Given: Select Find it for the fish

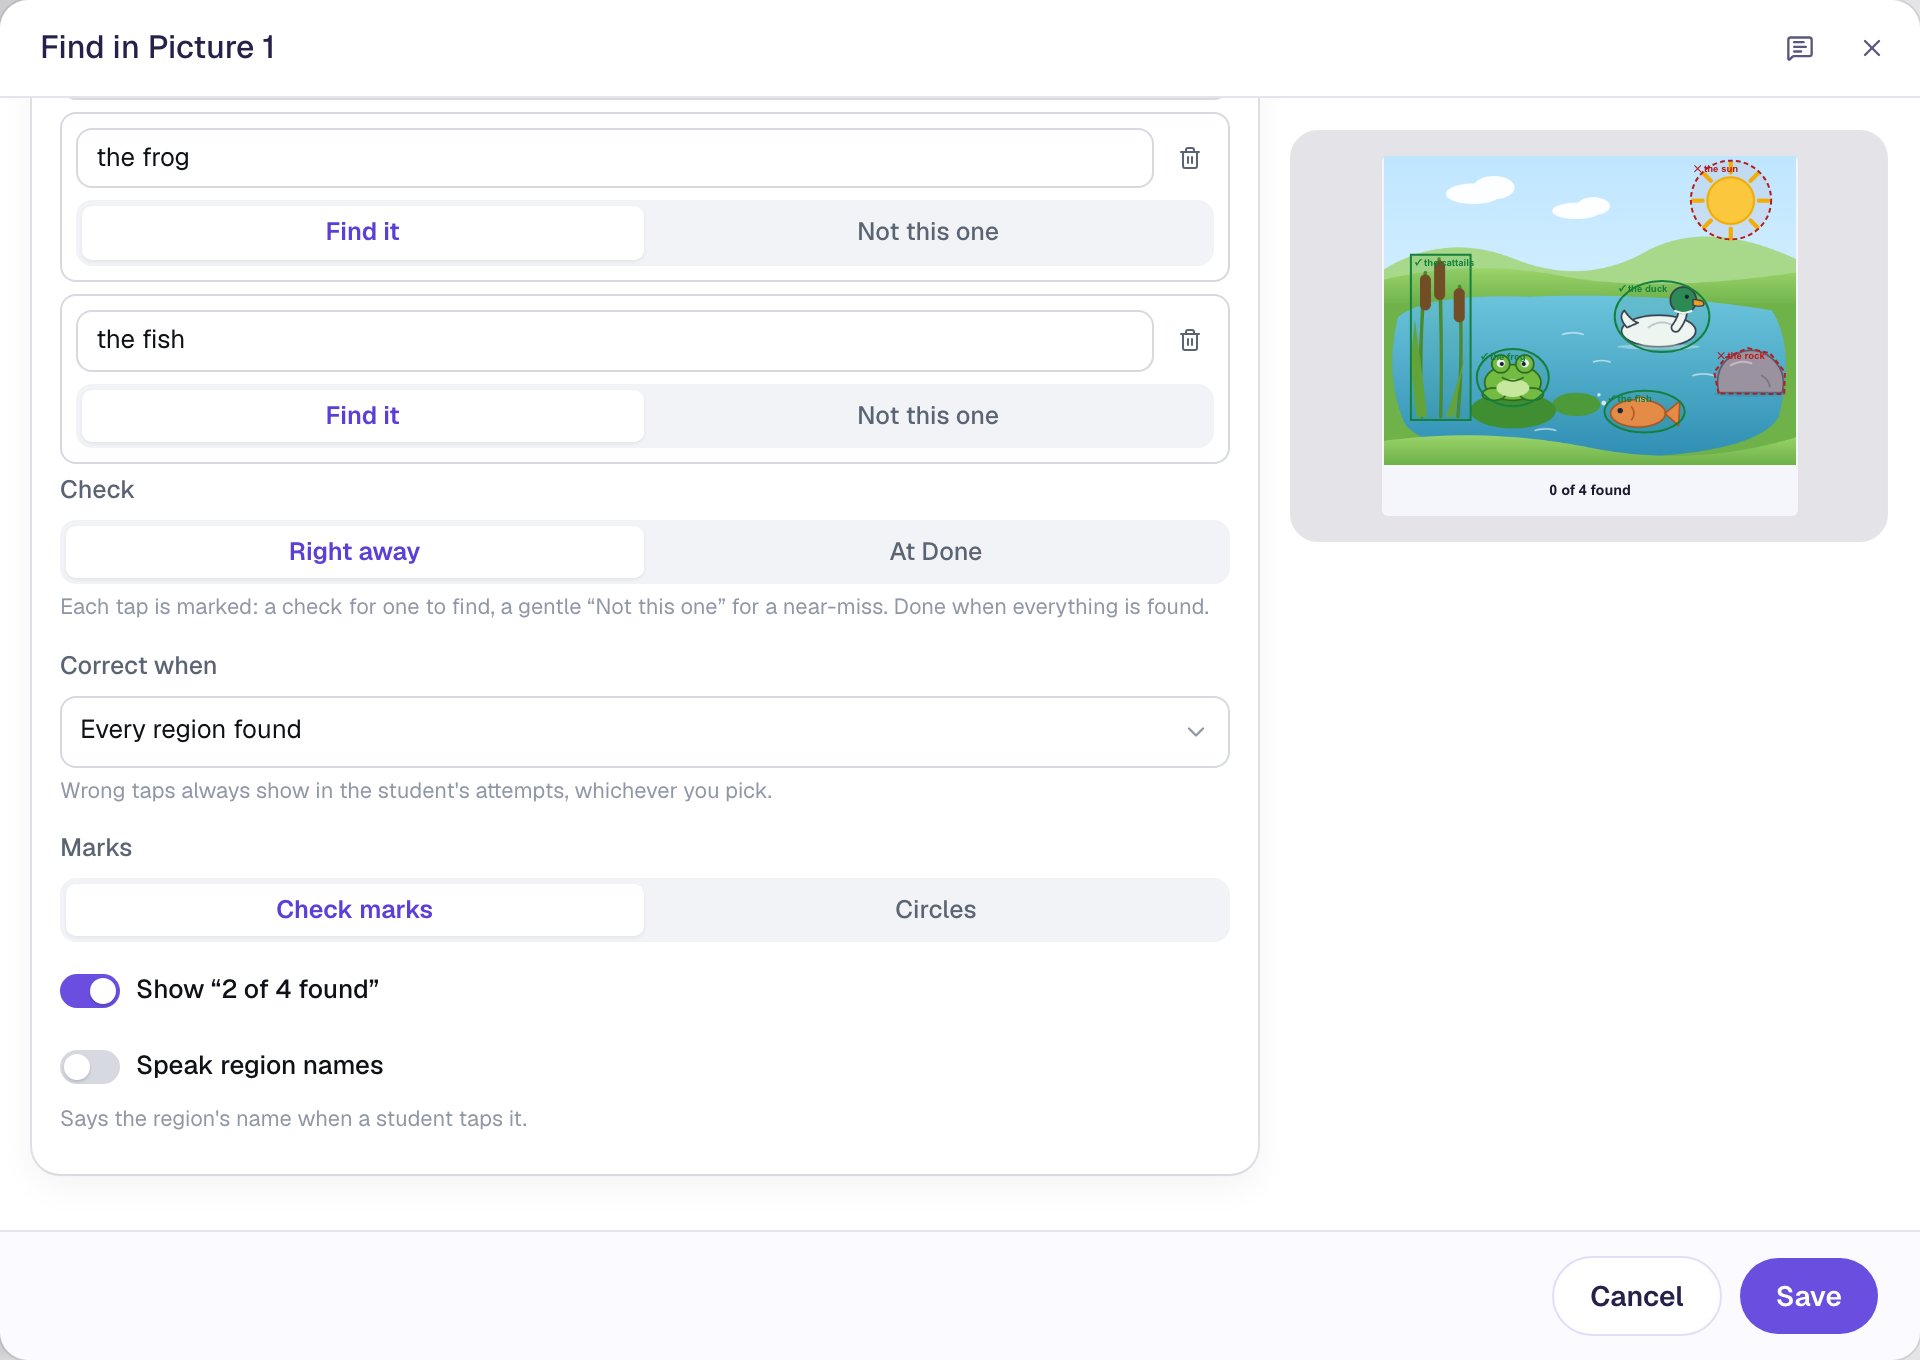Looking at the screenshot, I should [x=362, y=416].
